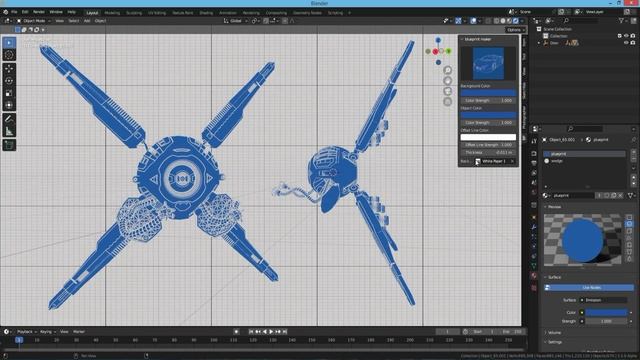Click the Background Color swatch
Image resolution: width=640 pixels, height=360 pixels.
pyautogui.click(x=488, y=93)
